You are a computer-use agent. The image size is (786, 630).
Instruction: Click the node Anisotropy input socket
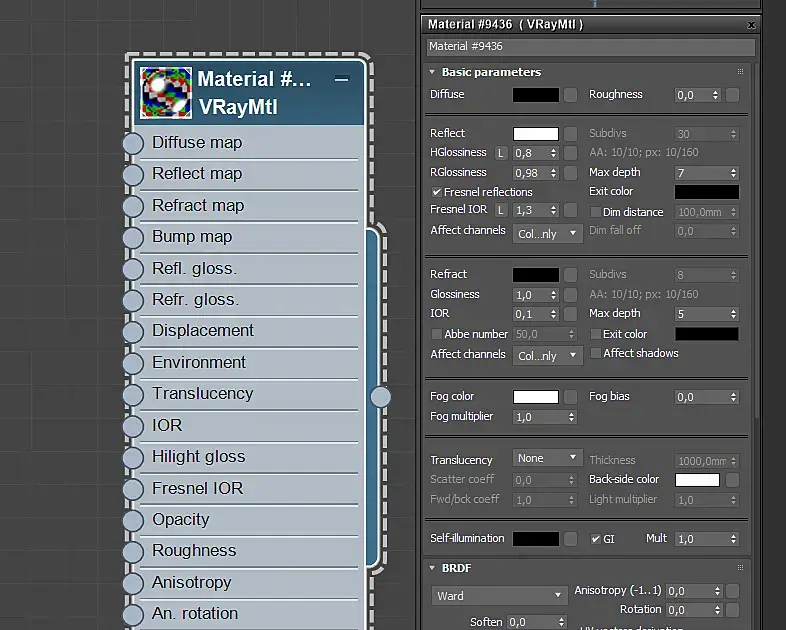(133, 583)
